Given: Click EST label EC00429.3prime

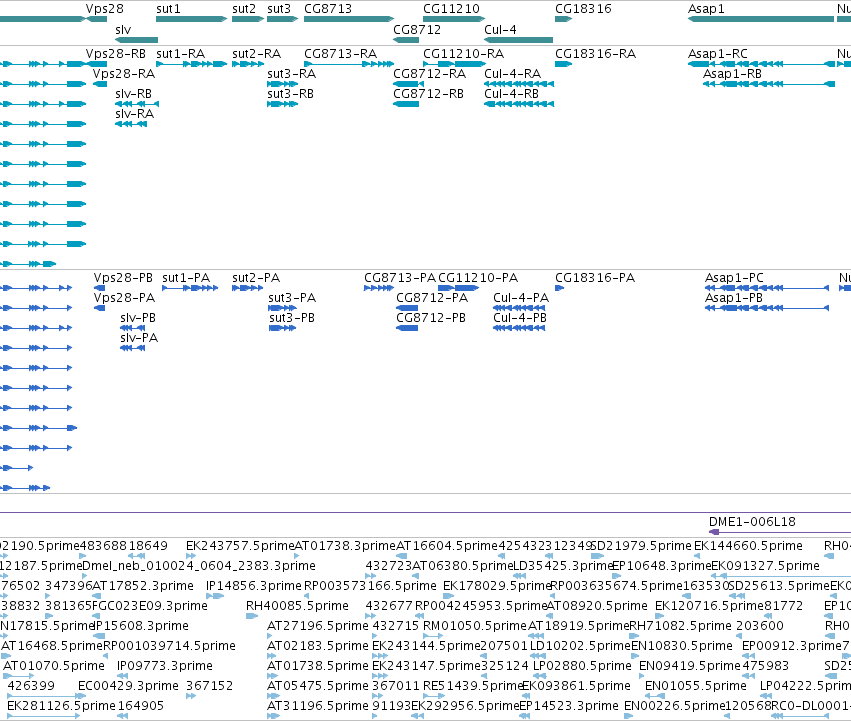Looking at the screenshot, I should coord(129,686).
